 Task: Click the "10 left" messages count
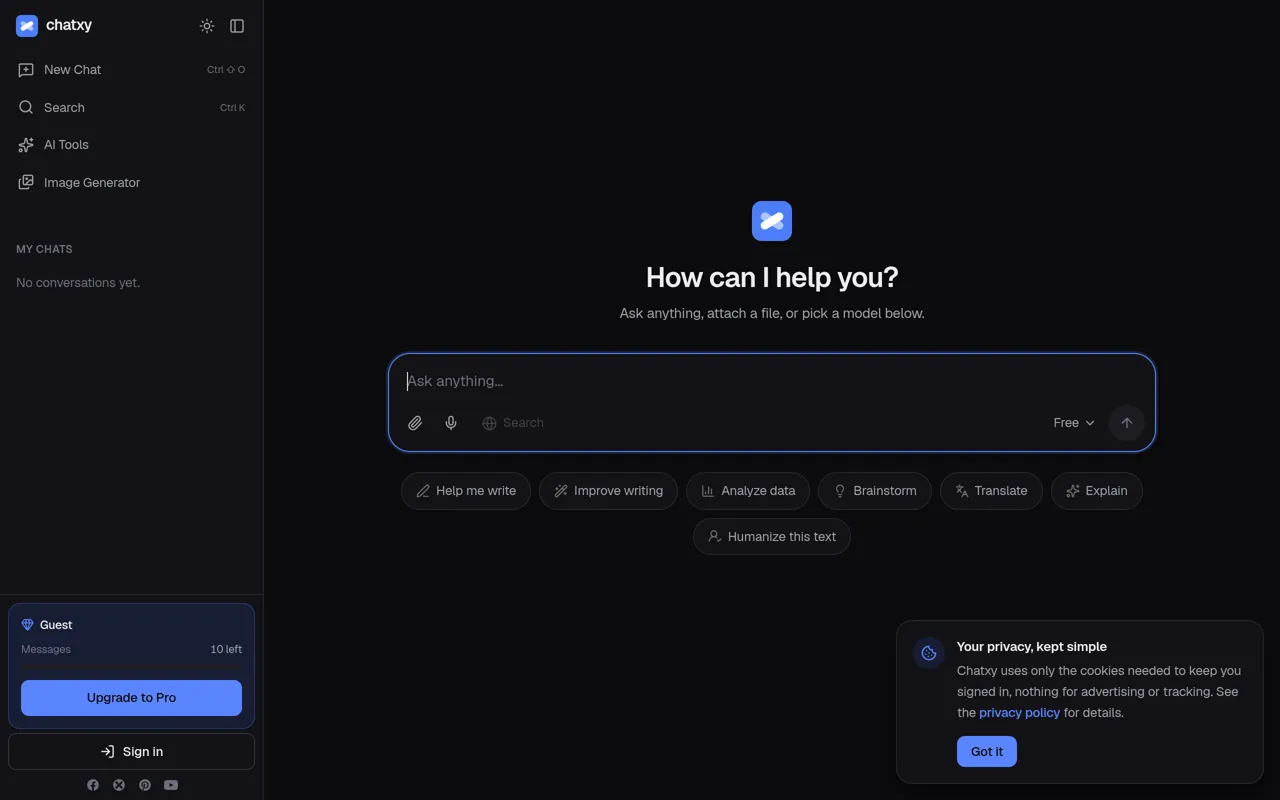click(226, 650)
